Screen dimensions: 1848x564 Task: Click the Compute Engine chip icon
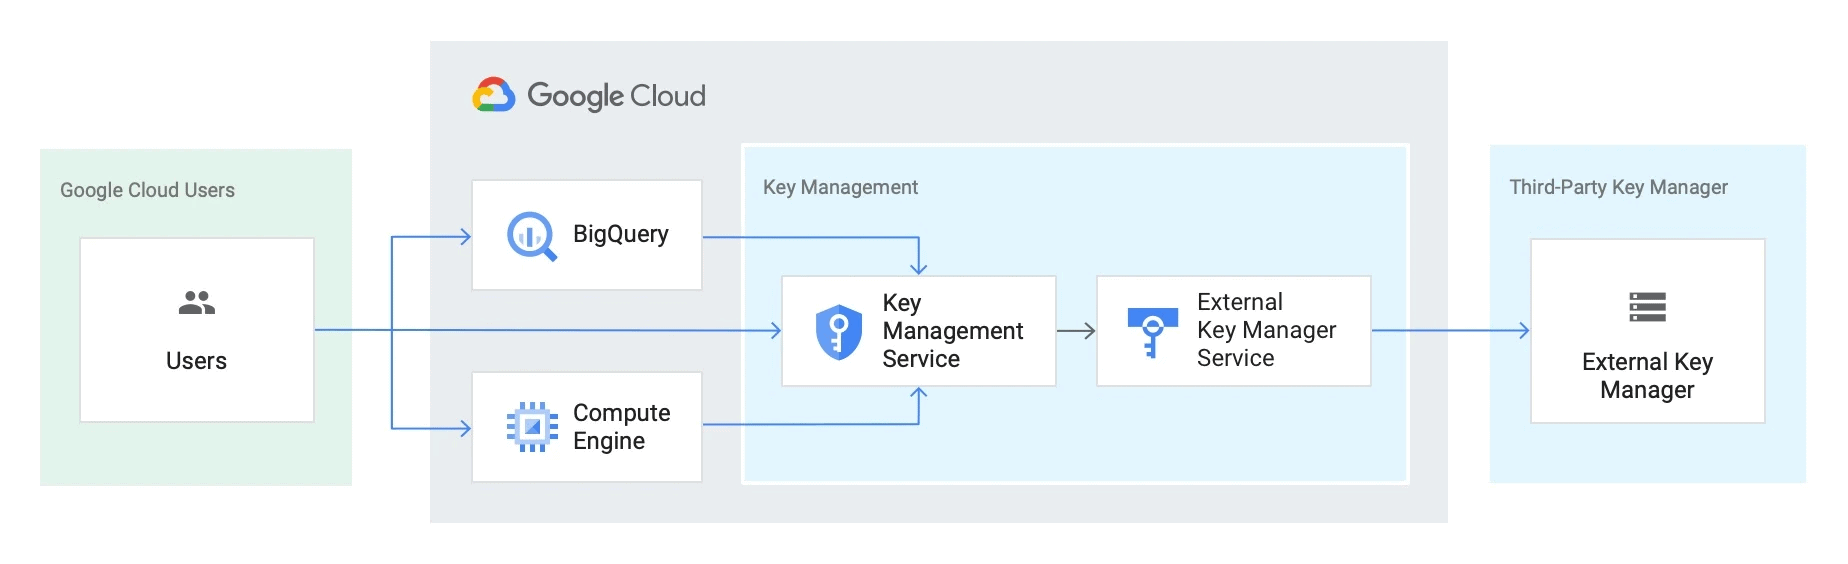click(532, 427)
